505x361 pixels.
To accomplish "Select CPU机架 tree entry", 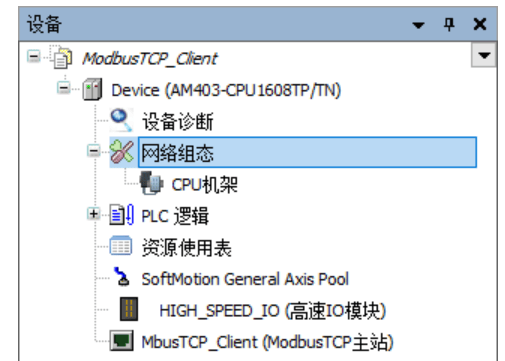I will 205,184.
